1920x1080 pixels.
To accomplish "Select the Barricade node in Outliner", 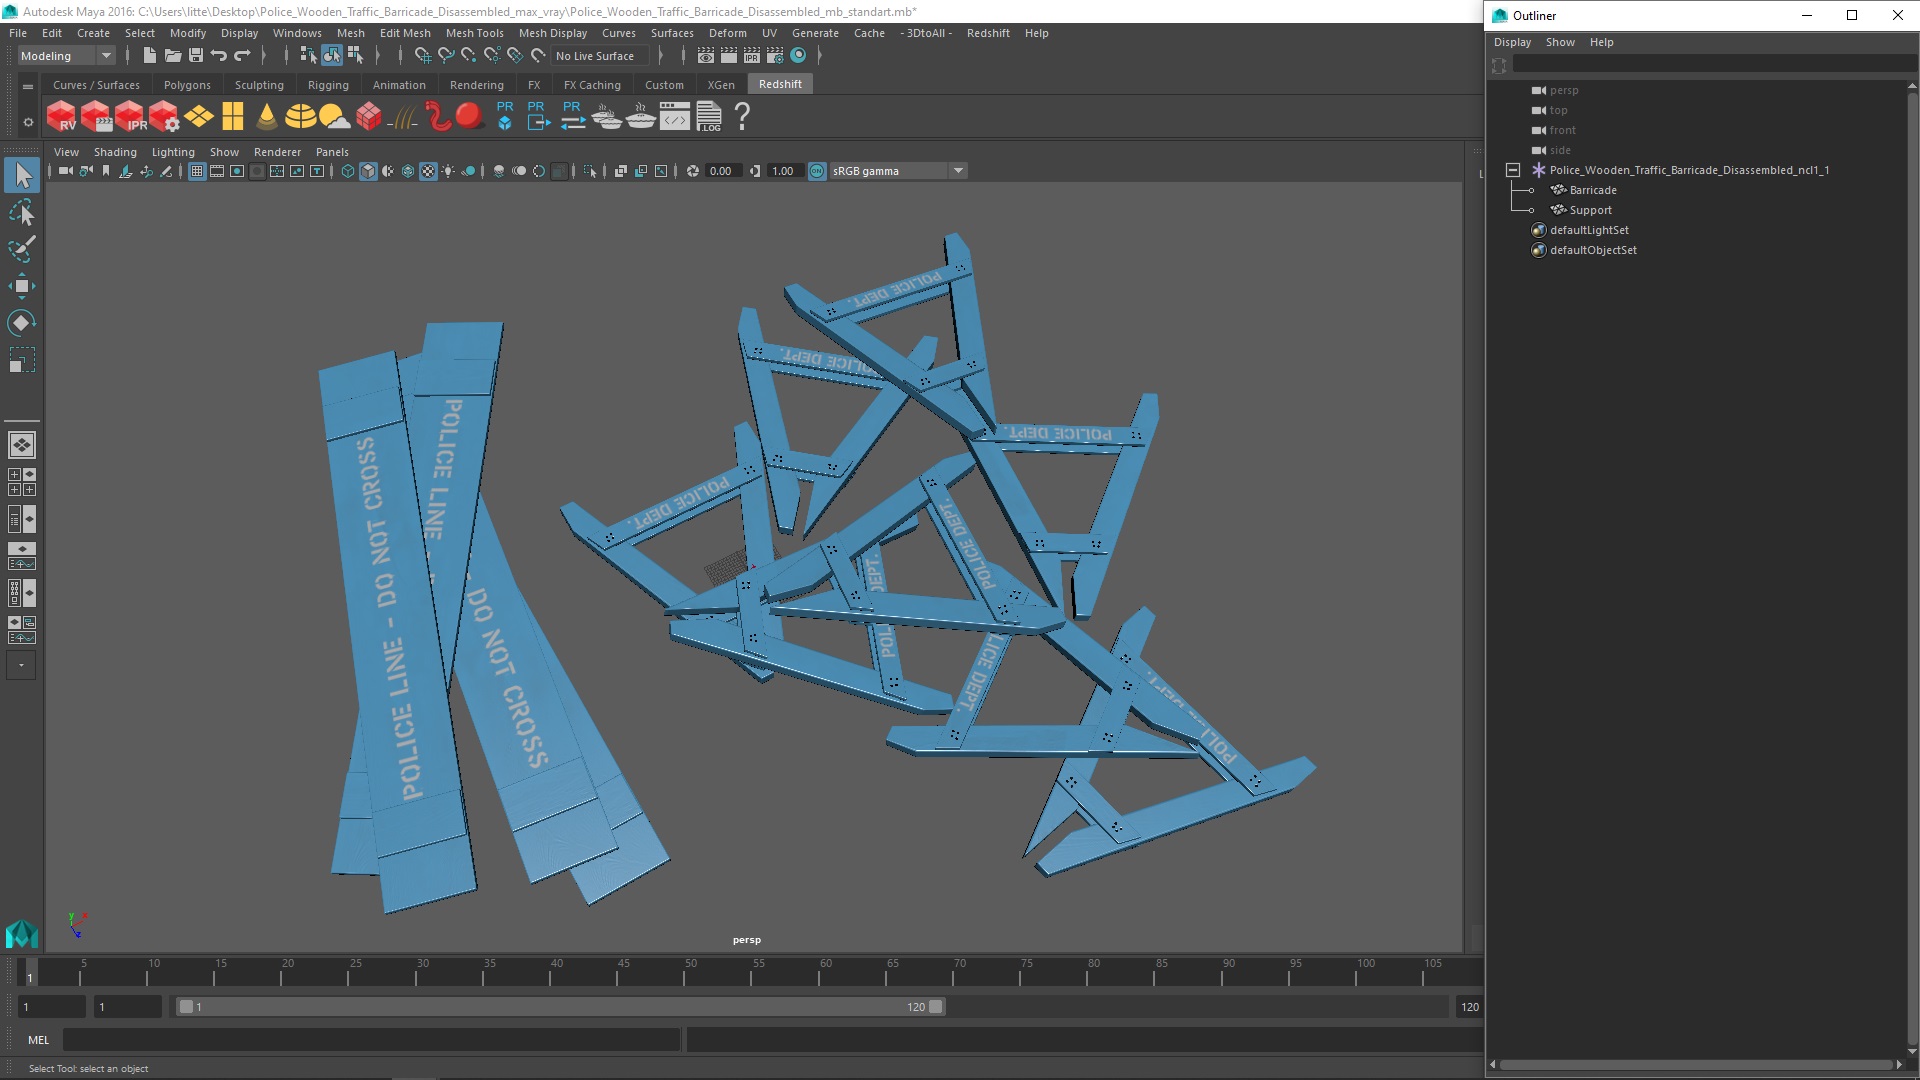I will pos(1592,190).
